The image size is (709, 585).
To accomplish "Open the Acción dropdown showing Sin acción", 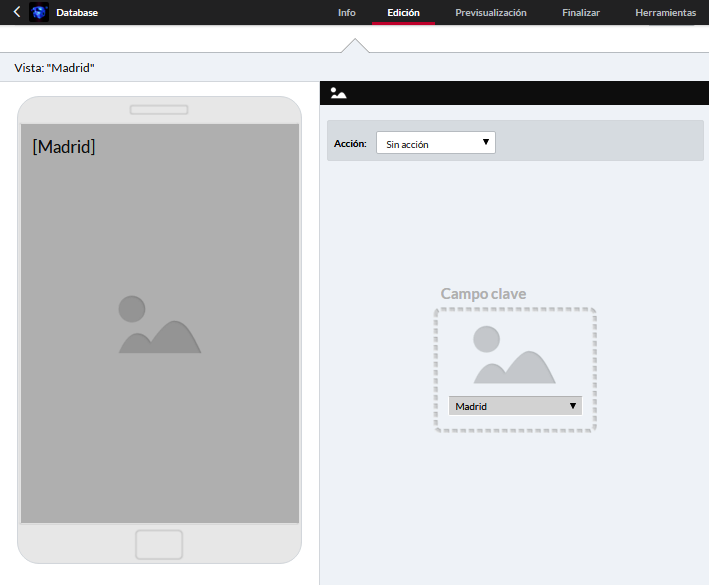I will click(436, 143).
